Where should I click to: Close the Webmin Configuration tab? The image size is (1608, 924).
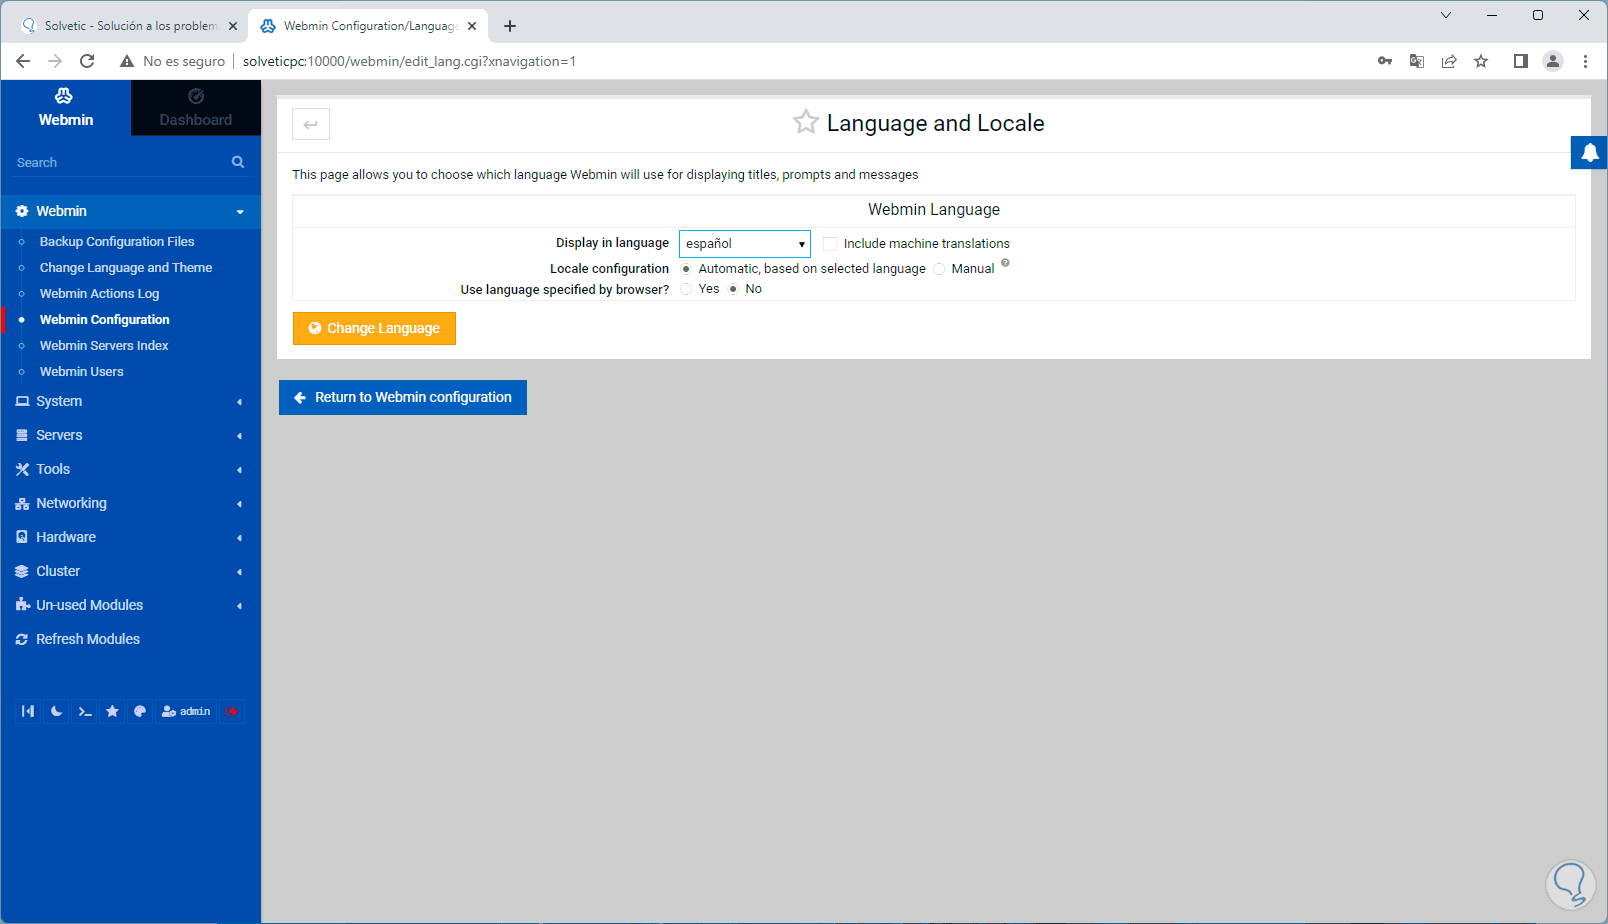(x=472, y=26)
